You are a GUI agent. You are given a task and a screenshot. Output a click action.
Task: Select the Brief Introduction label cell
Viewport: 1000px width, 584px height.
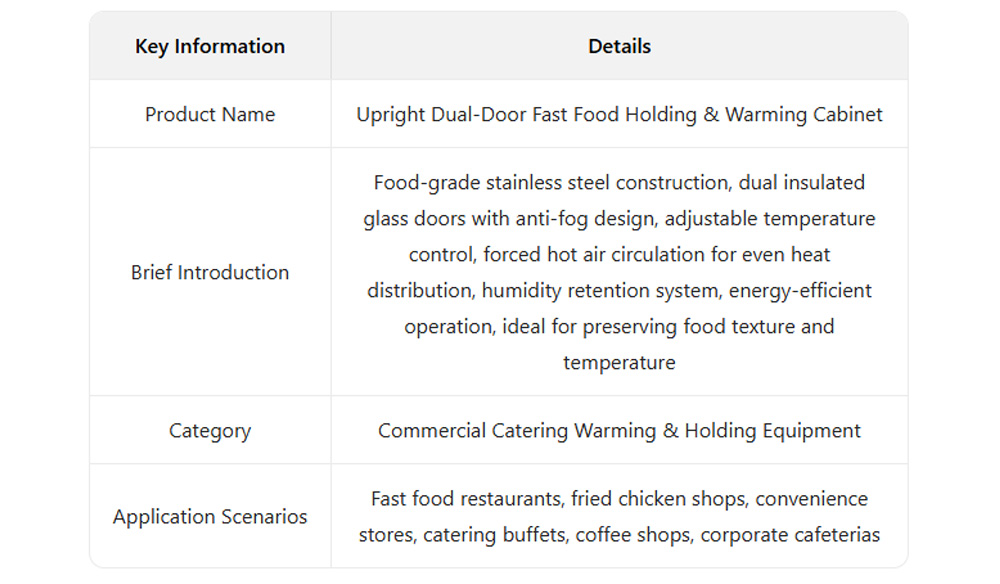coord(210,272)
